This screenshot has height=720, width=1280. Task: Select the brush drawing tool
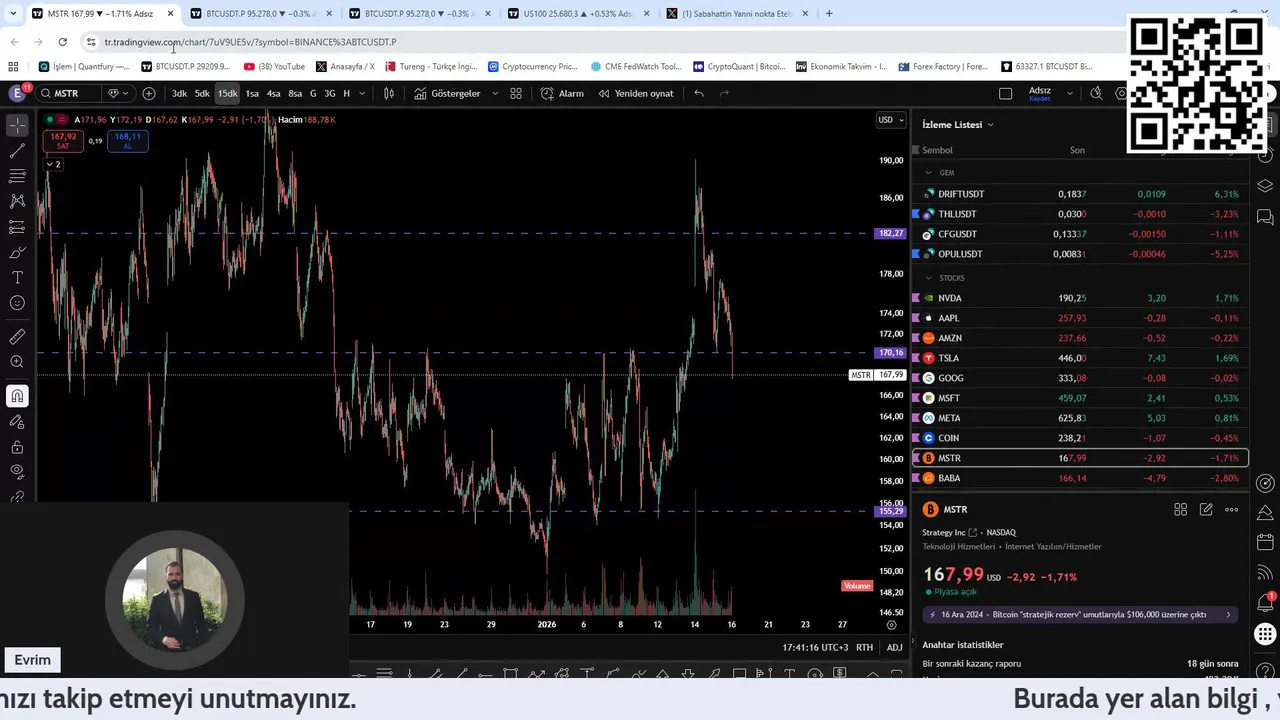pos(17,252)
